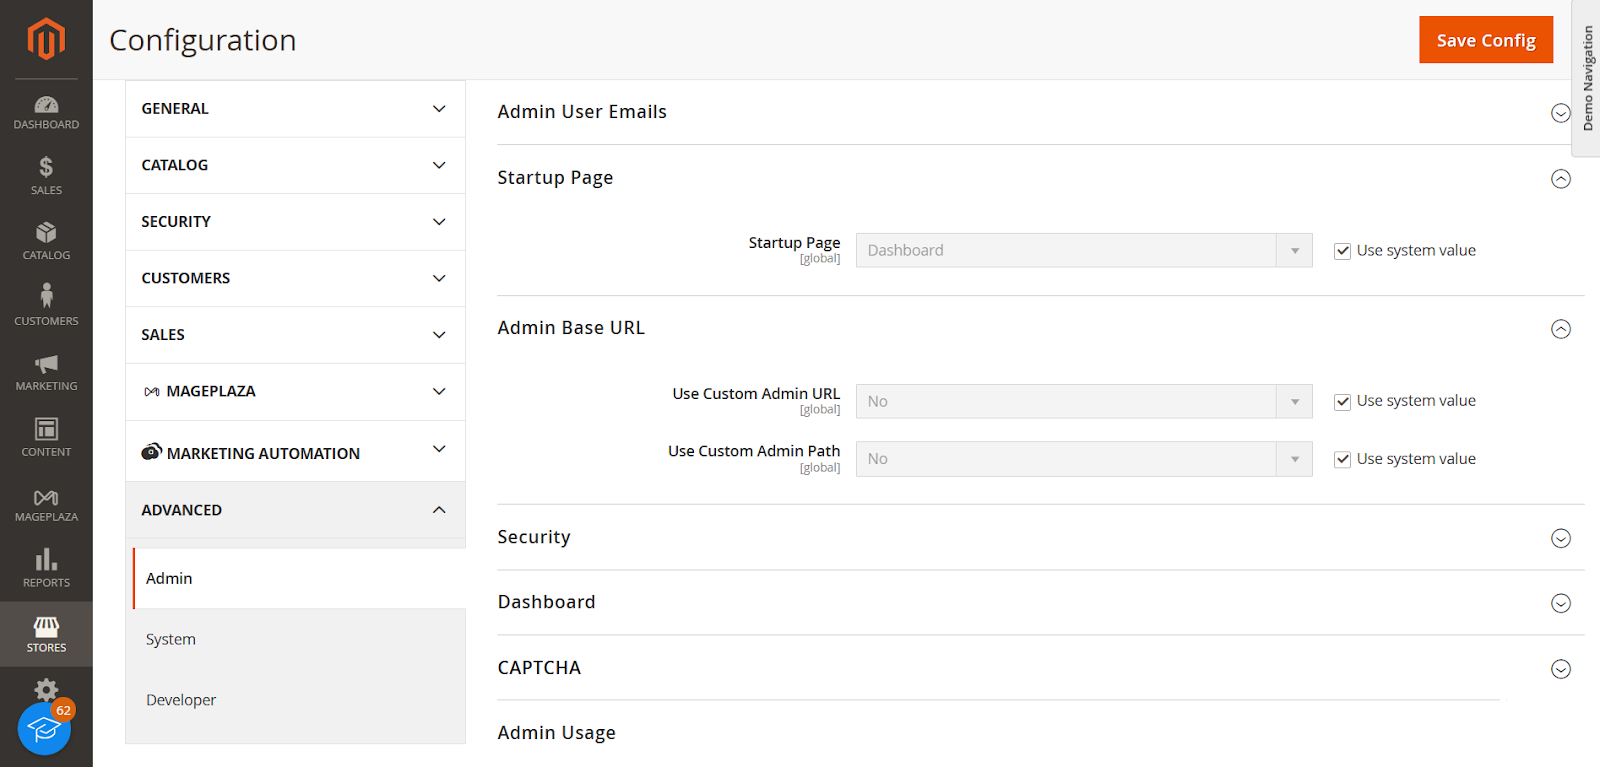
Task: Collapse the Admin Base URL section
Action: pyautogui.click(x=1560, y=329)
